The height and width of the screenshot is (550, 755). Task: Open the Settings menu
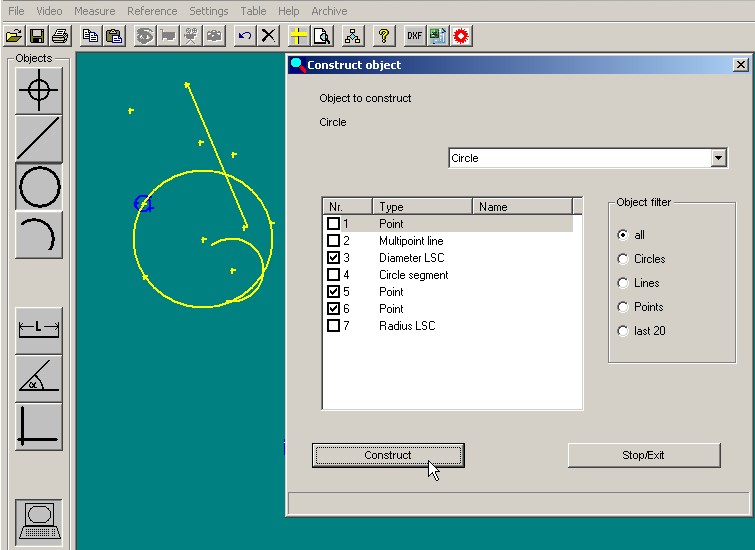coord(208,11)
